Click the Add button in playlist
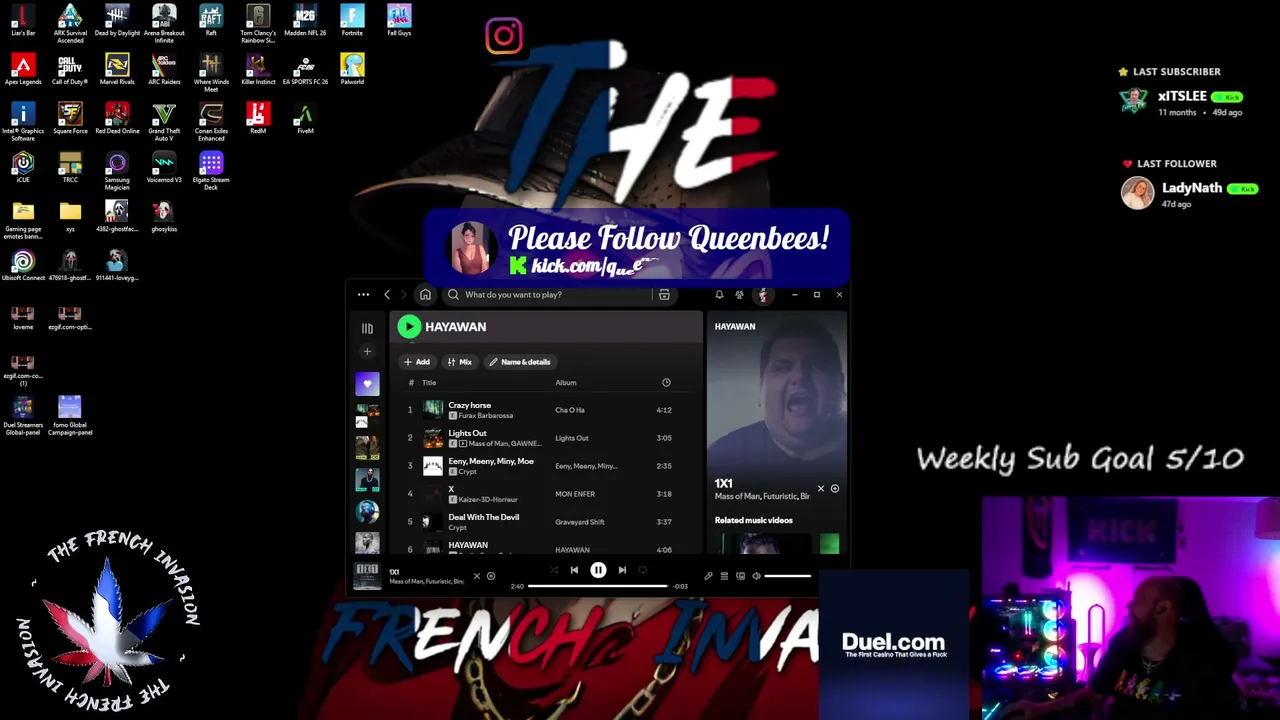 point(417,362)
